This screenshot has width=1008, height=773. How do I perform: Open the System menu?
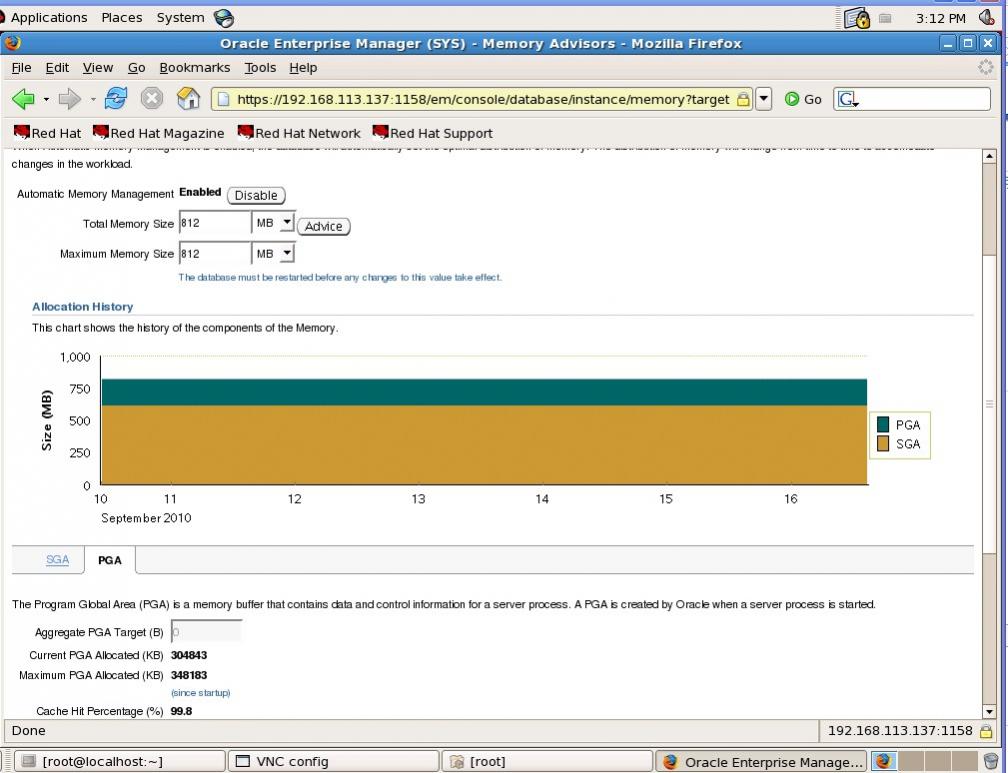click(x=180, y=18)
